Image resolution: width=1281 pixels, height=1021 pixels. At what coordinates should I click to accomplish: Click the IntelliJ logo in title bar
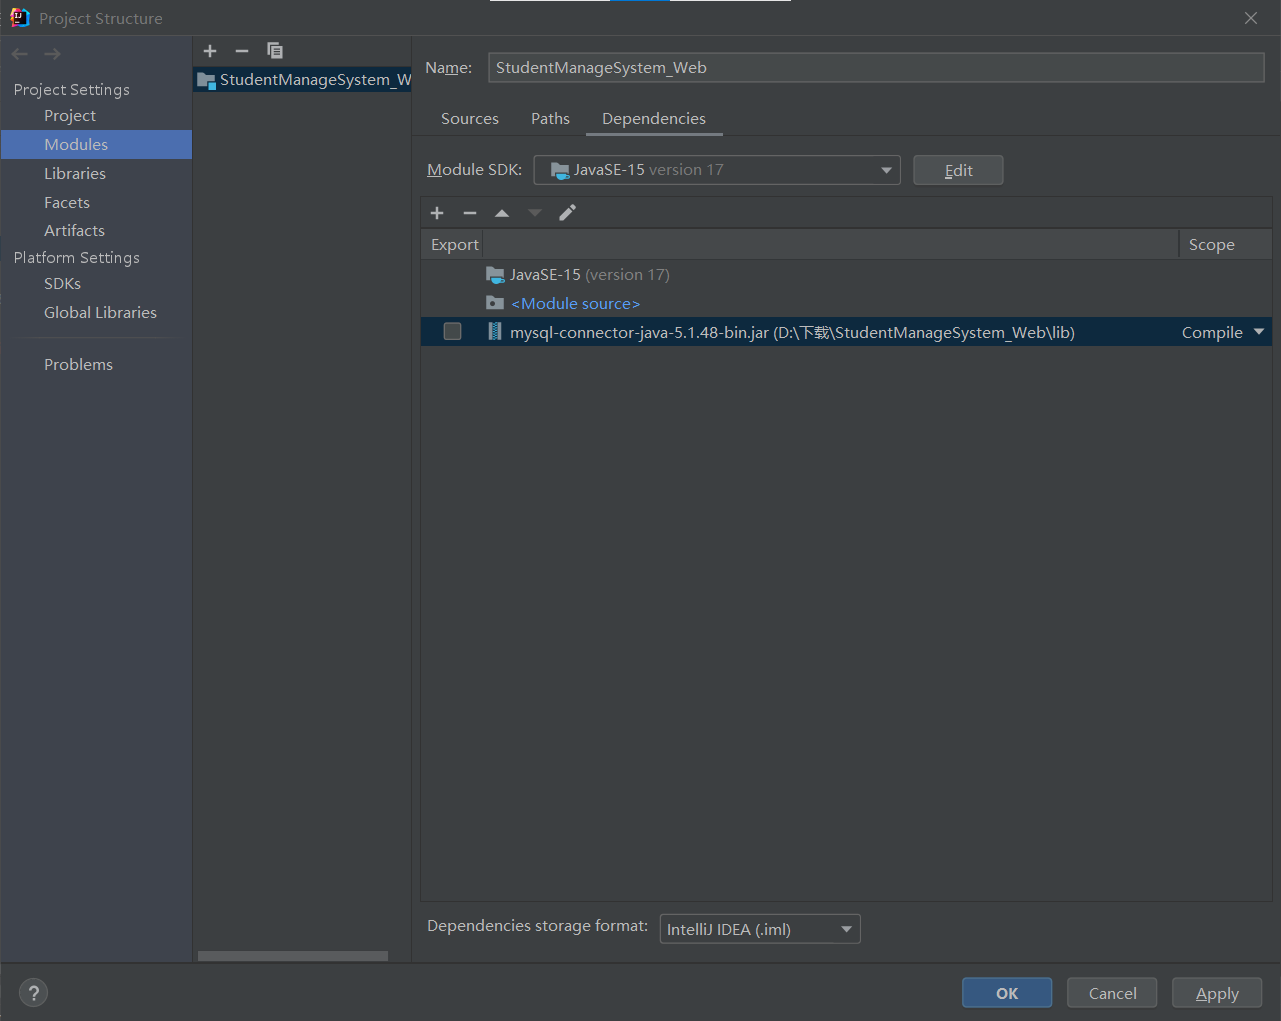[x=19, y=17]
